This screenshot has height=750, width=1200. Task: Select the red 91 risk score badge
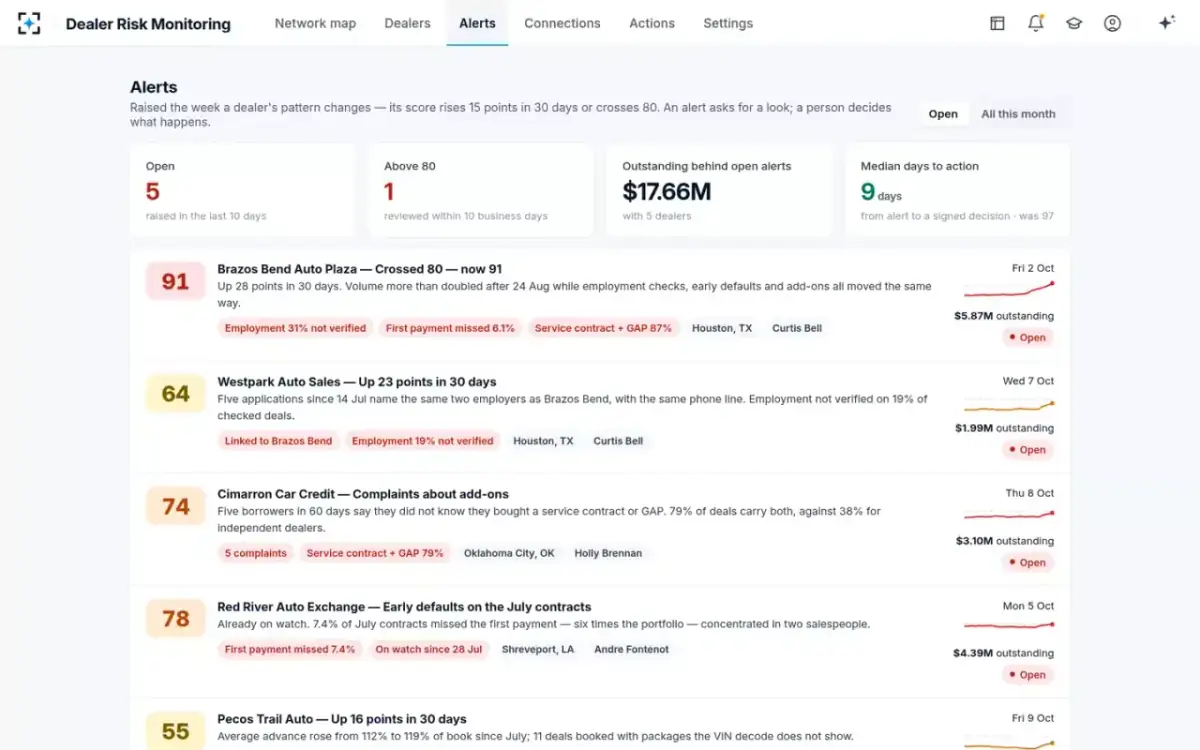[175, 282]
